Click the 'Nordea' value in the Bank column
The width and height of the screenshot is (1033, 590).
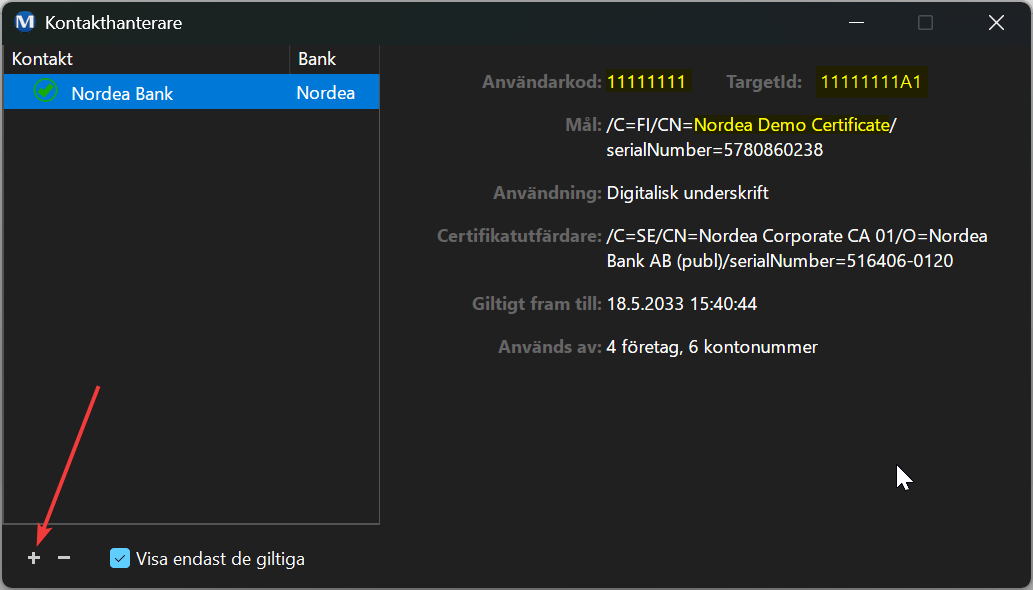[x=325, y=93]
